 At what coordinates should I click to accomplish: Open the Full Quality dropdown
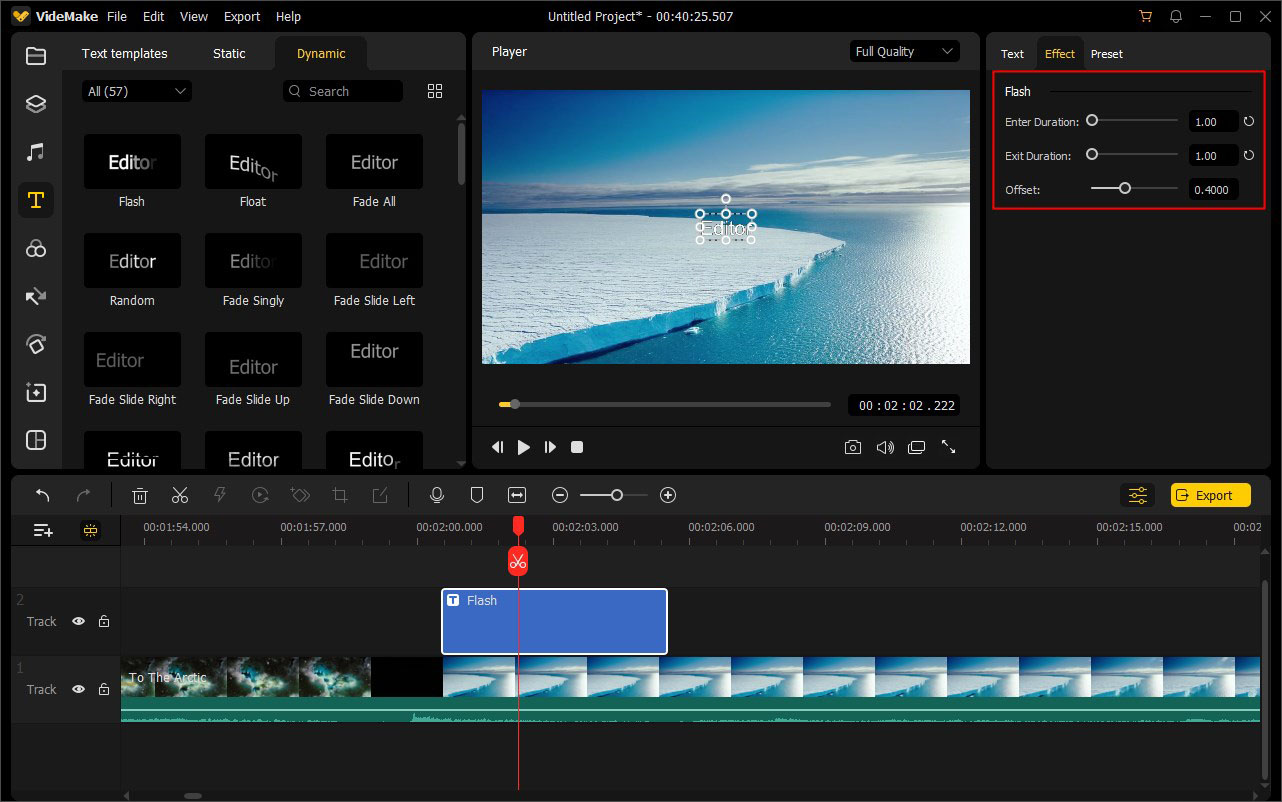[x=904, y=52]
